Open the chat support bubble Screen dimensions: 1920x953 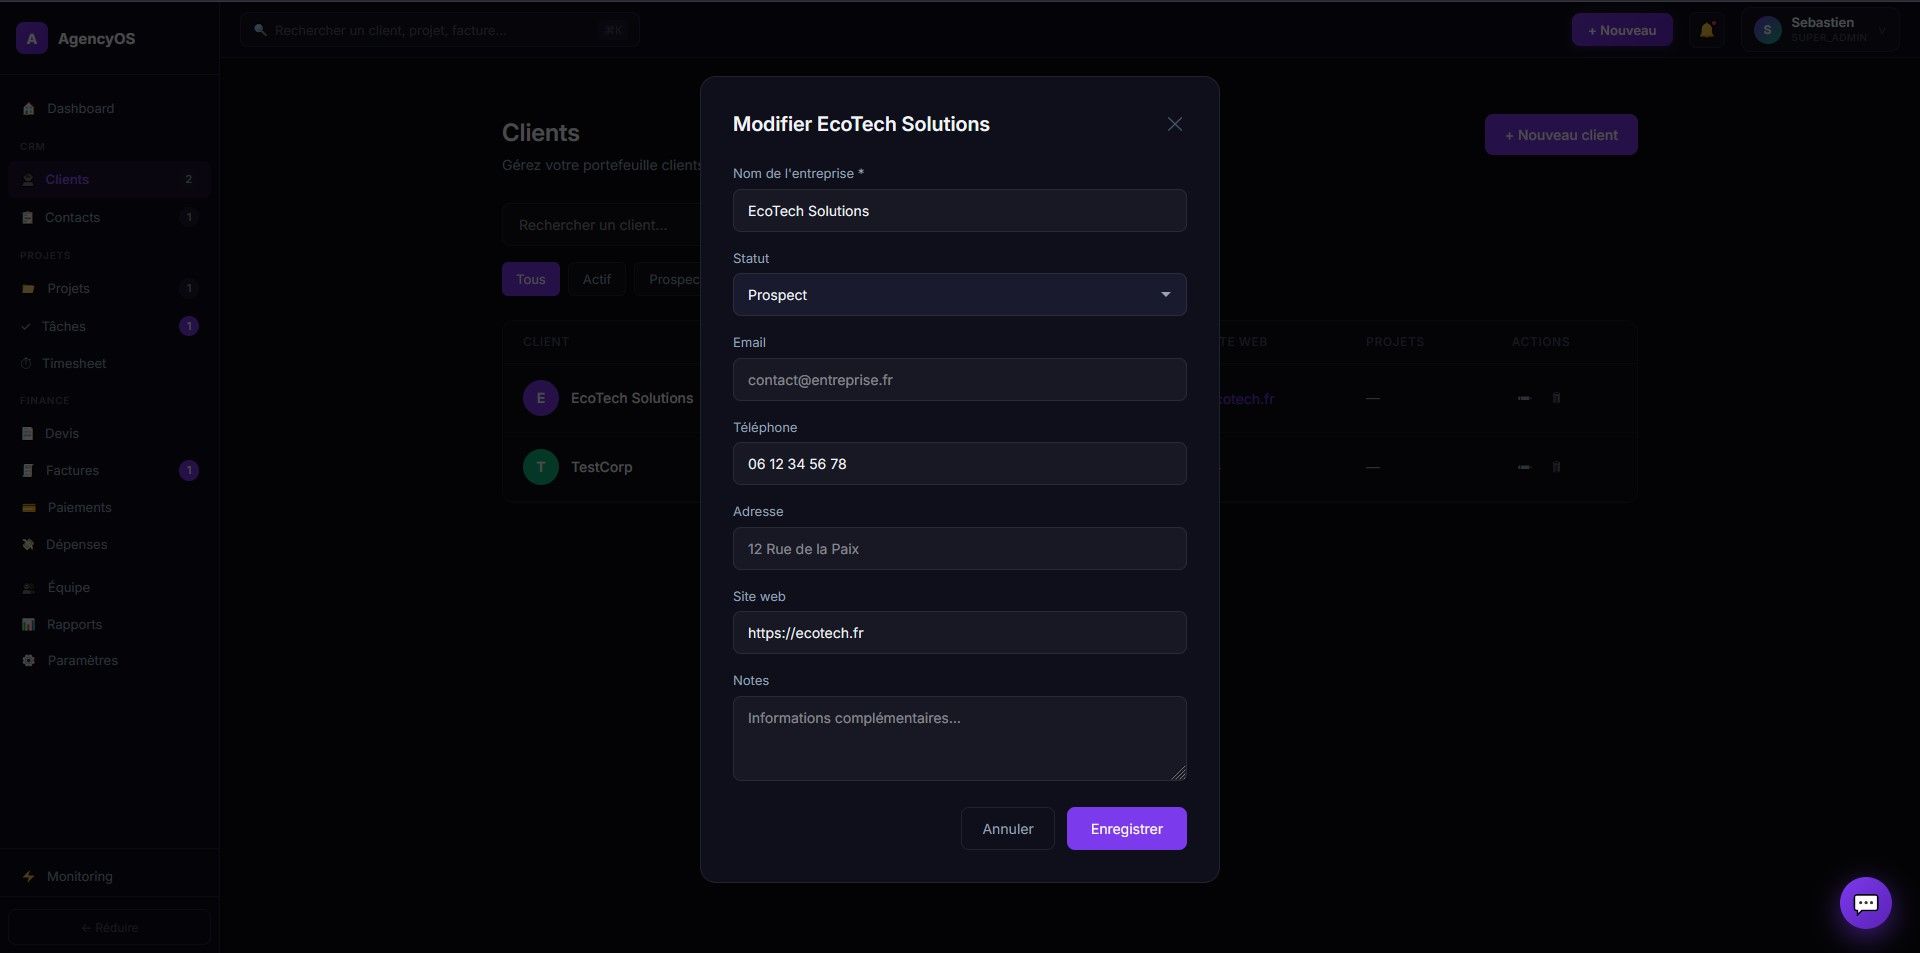point(1866,903)
